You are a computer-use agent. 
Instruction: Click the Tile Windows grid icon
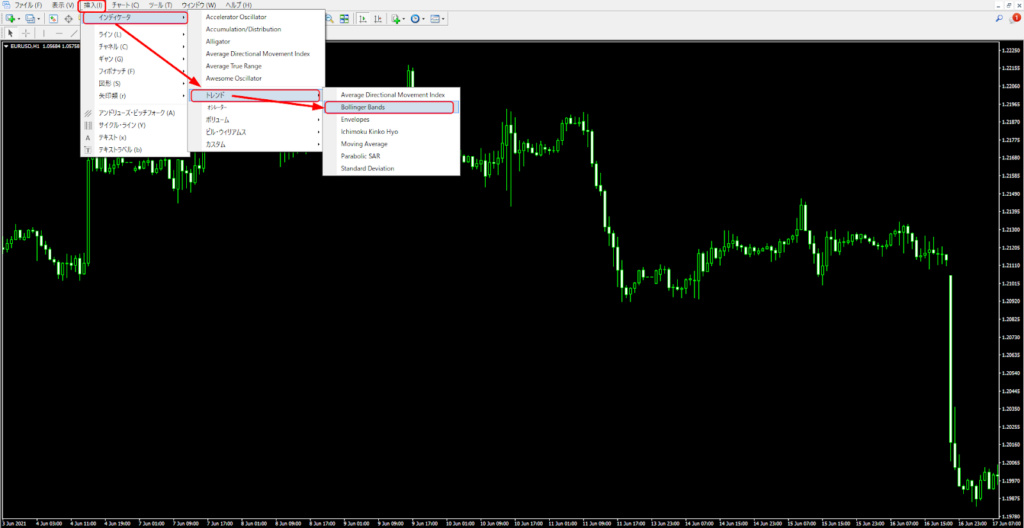(344, 18)
